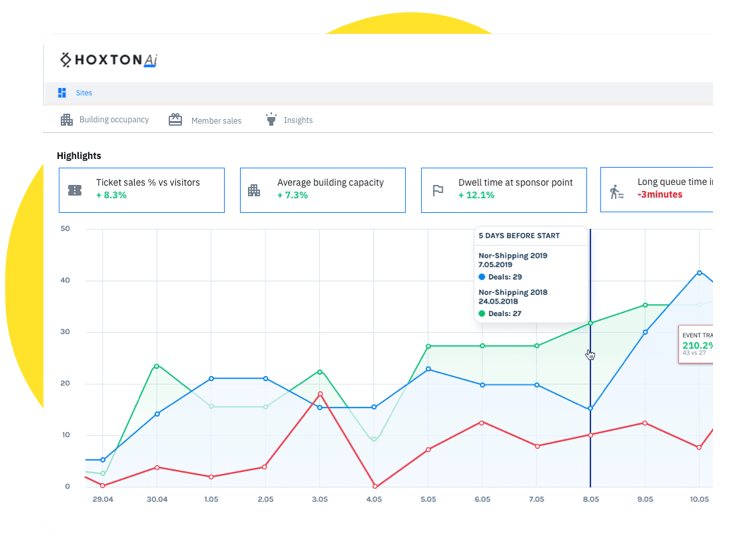Screen dimensions: 731x543
Task: Click the 5.05 x-axis date label
Action: coord(428,499)
